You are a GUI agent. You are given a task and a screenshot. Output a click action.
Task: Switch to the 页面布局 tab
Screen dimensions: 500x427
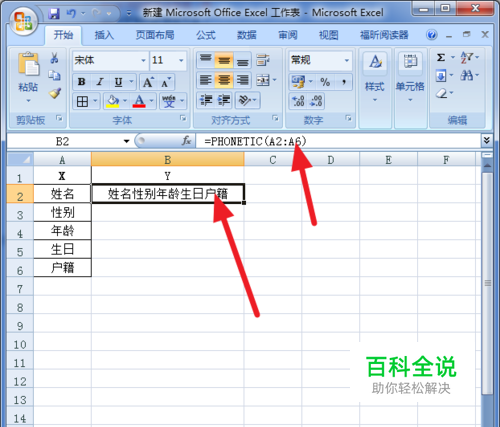(x=155, y=35)
